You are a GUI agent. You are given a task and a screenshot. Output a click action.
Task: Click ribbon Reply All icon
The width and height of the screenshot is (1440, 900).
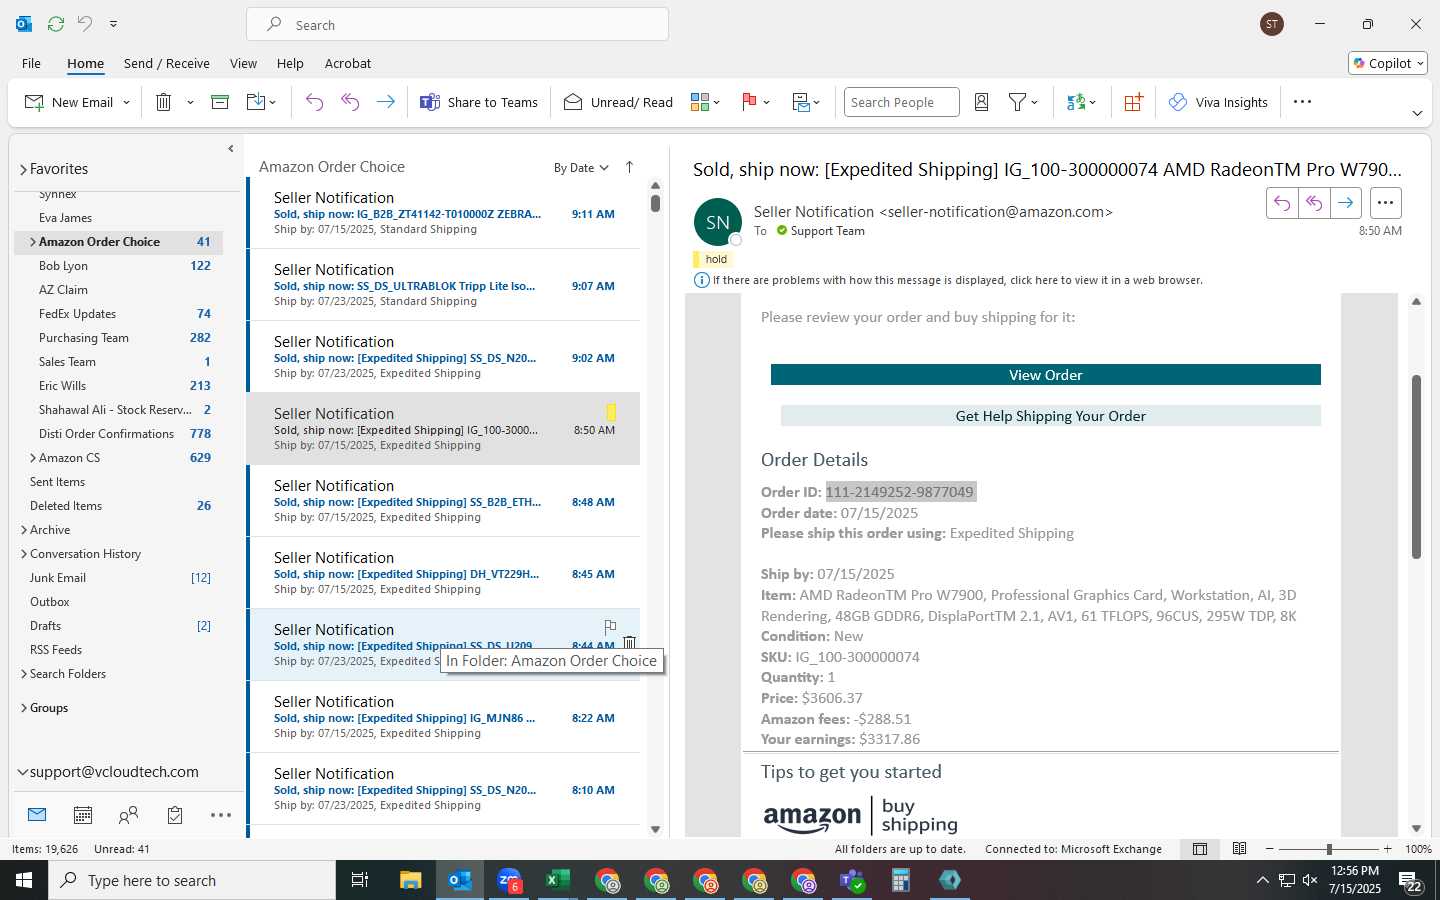[350, 102]
